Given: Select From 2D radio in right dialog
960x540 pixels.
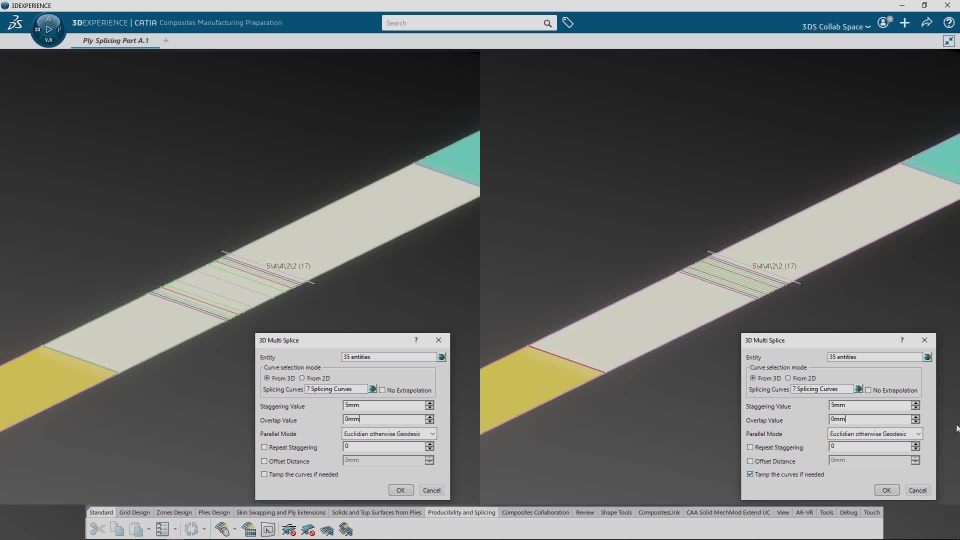Looking at the screenshot, I should click(788, 378).
